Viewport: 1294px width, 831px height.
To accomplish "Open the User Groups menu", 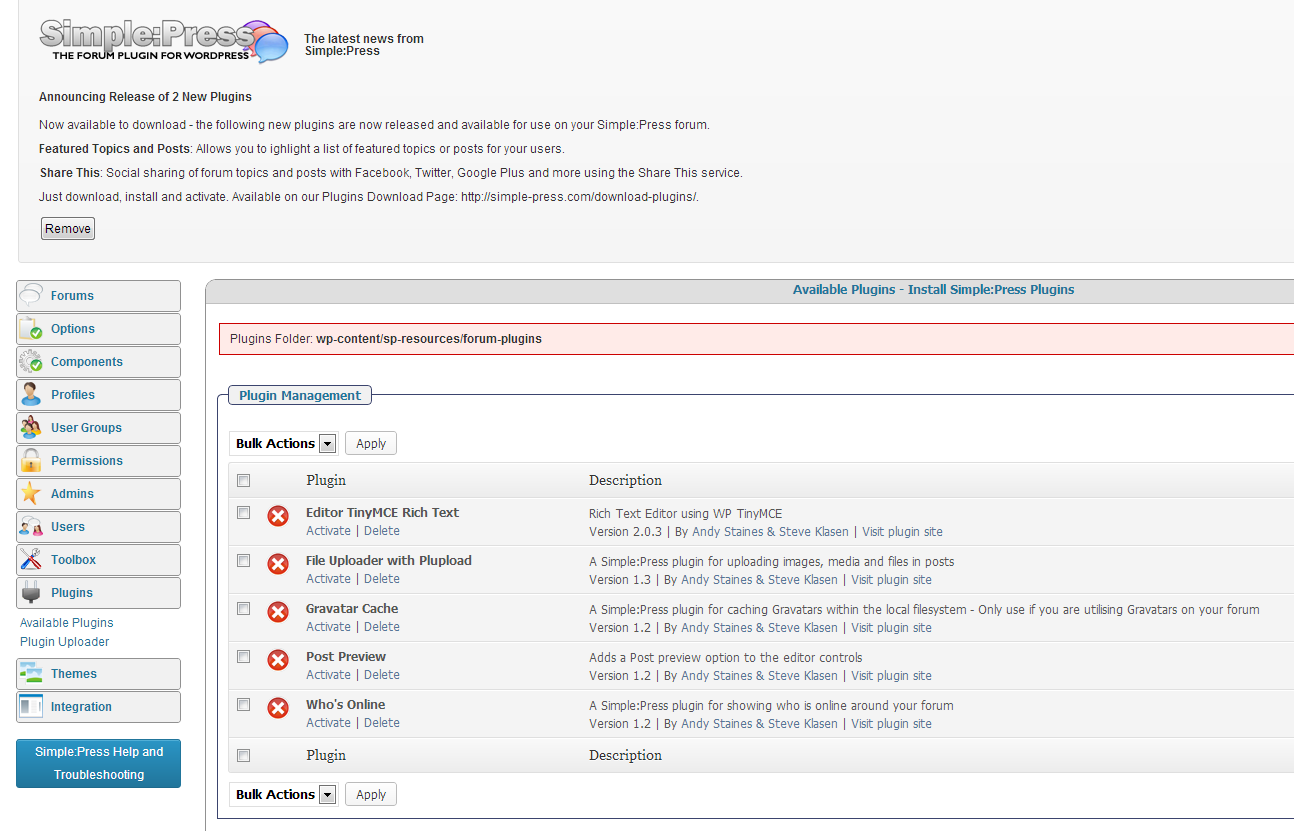I will [98, 428].
